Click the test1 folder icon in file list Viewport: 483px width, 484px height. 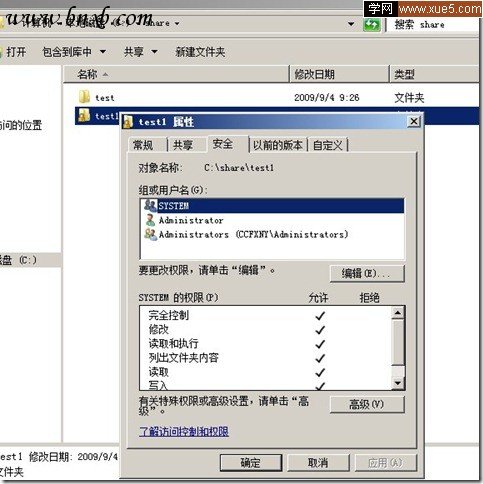coord(84,115)
